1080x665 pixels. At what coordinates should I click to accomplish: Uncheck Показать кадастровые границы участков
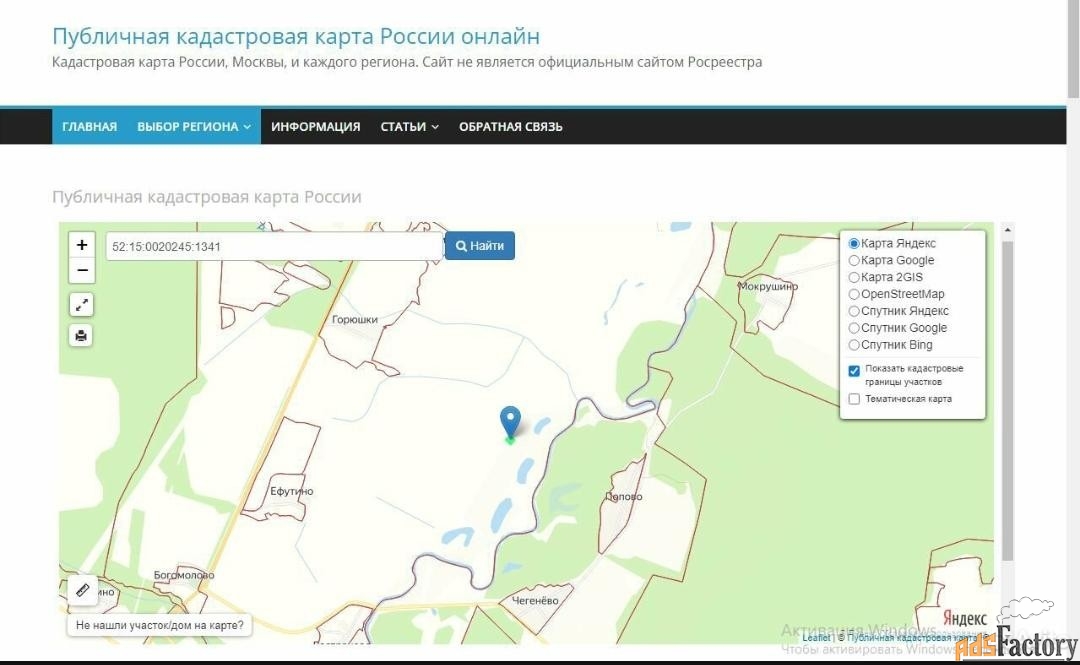pos(854,371)
